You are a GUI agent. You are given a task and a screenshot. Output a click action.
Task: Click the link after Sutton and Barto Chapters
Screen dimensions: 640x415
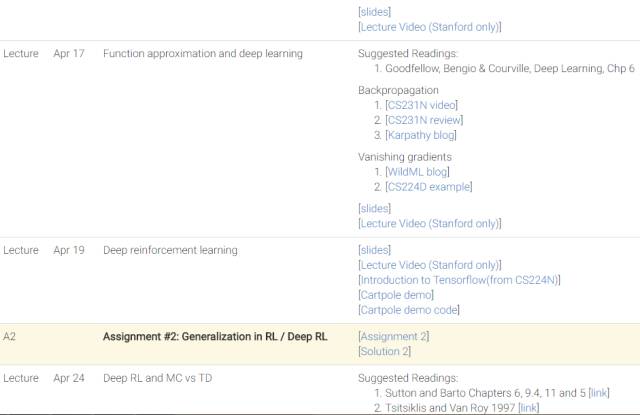click(x=599, y=393)
